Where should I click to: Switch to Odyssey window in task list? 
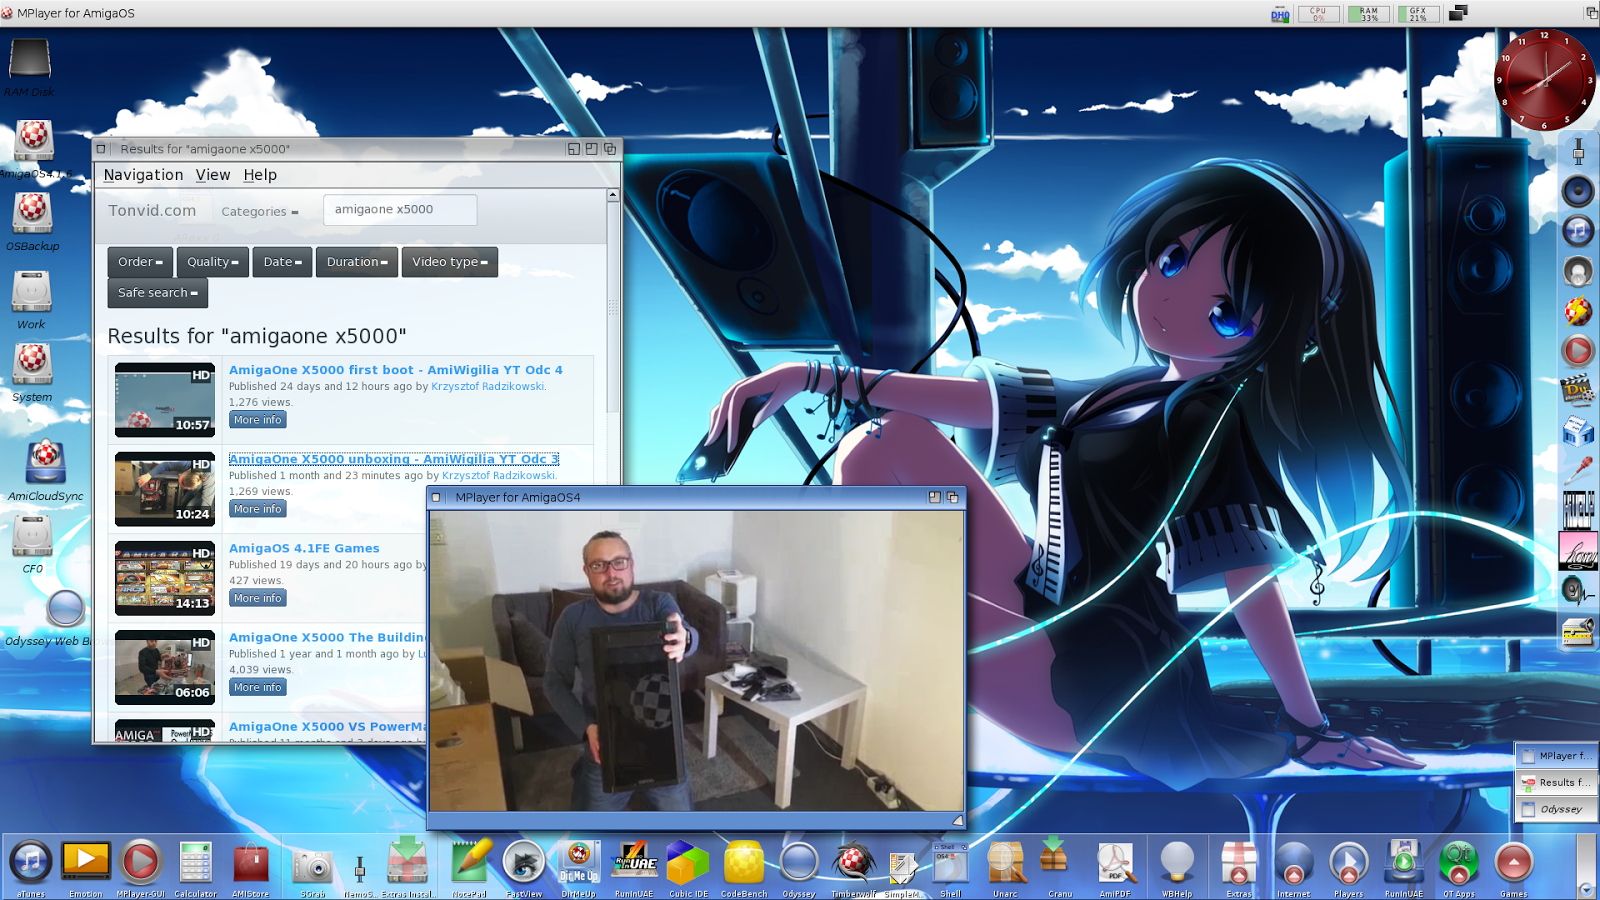click(1556, 809)
